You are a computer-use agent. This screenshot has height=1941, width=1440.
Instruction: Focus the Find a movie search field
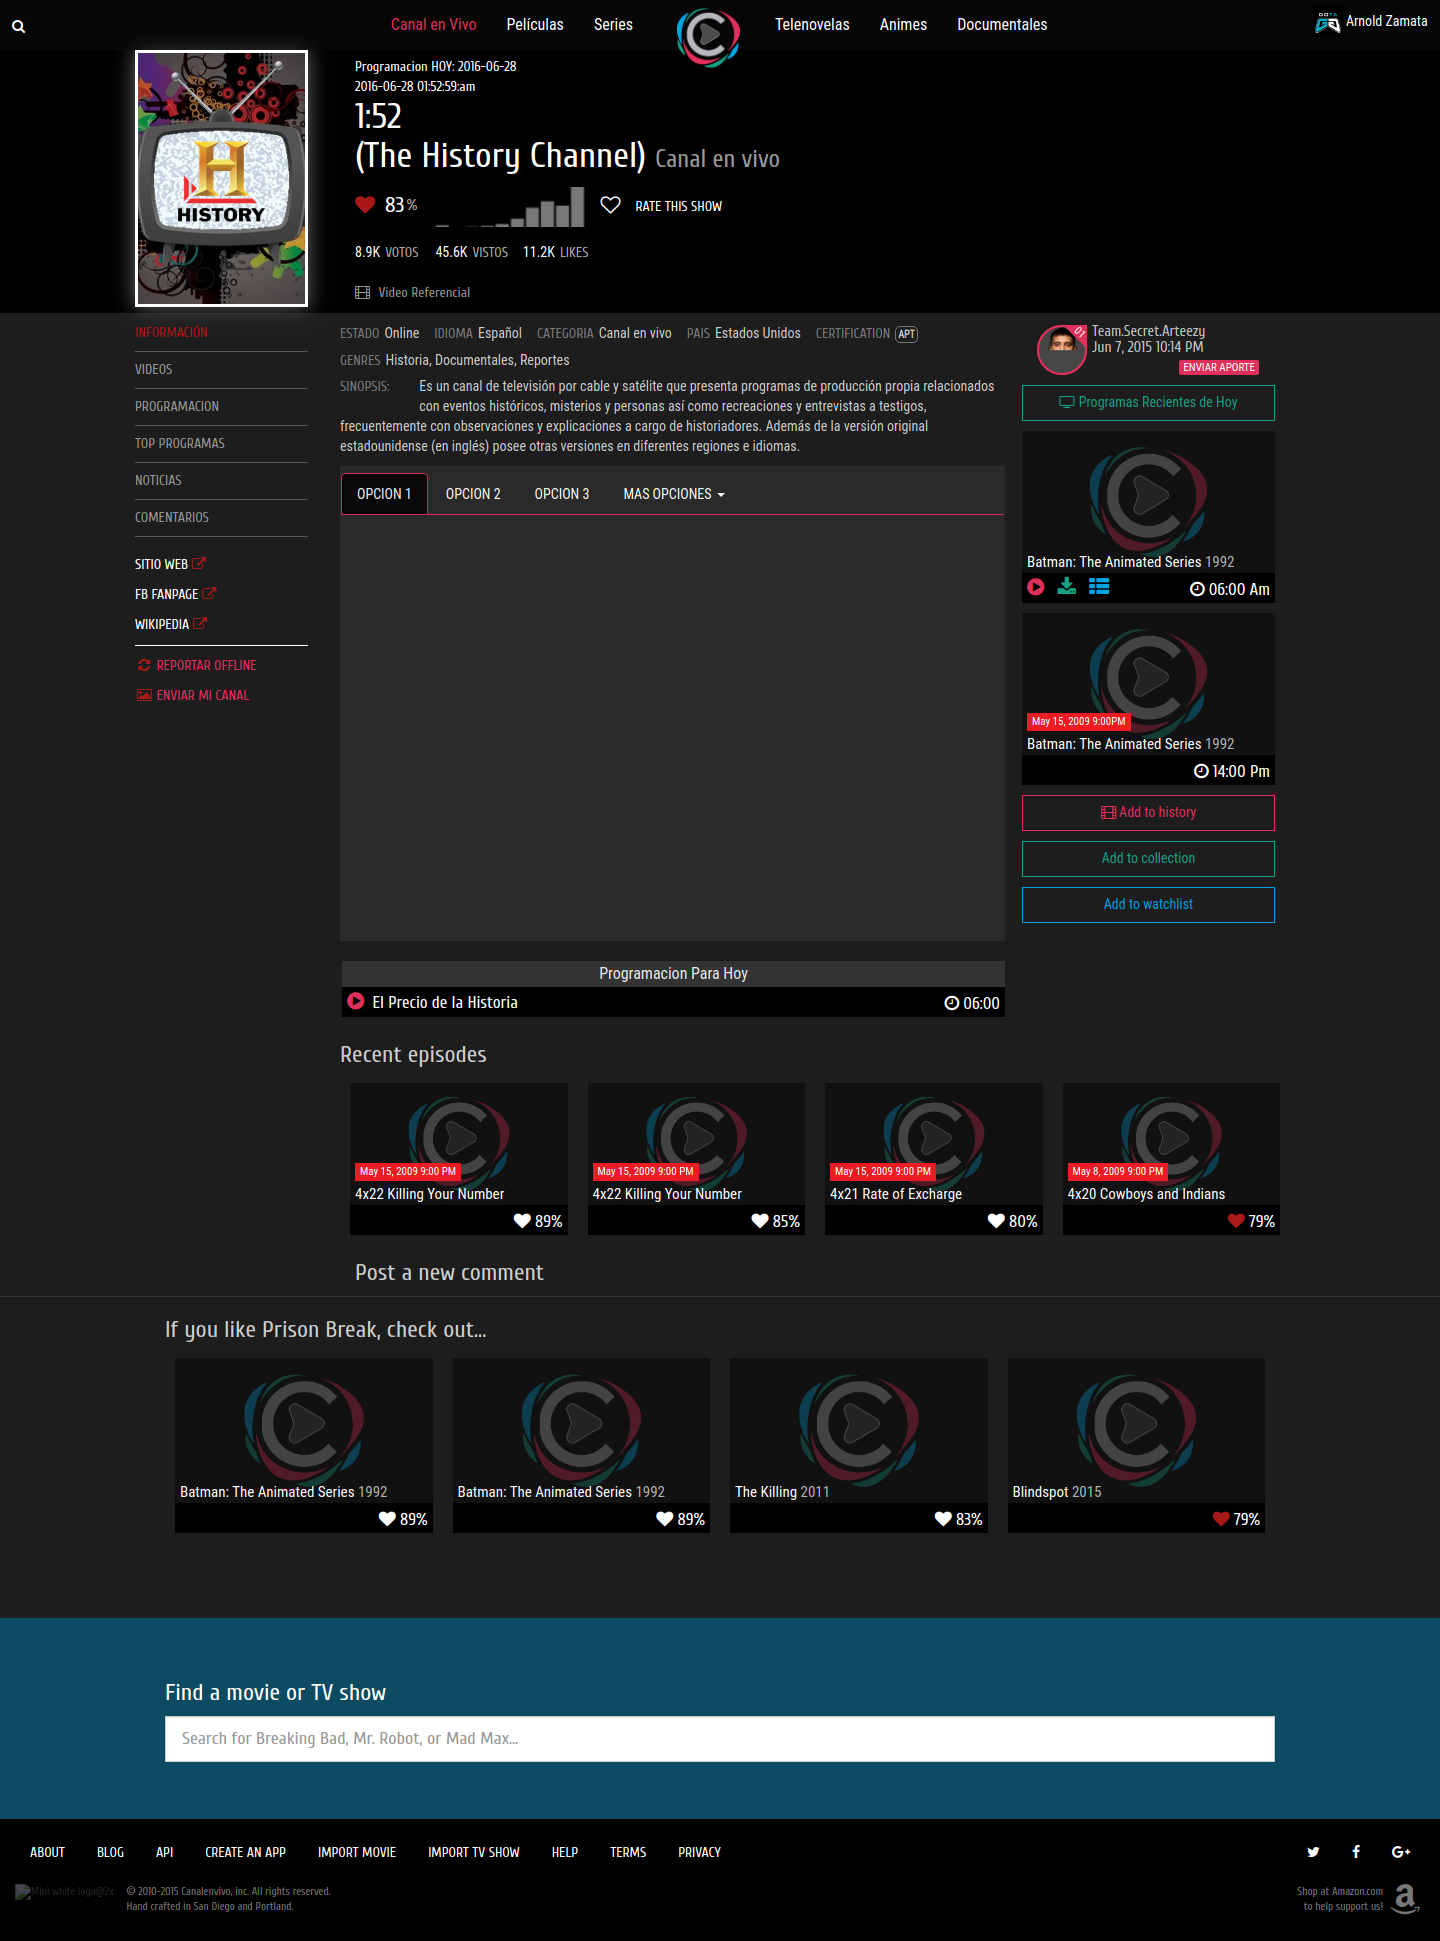pos(719,1739)
